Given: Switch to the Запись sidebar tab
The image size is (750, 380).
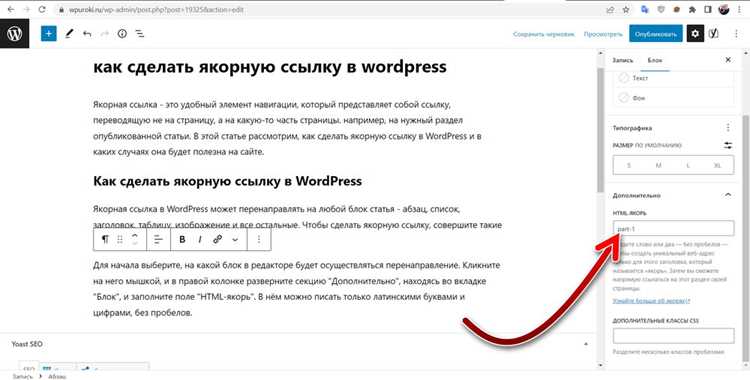Looking at the screenshot, I should point(623,60).
